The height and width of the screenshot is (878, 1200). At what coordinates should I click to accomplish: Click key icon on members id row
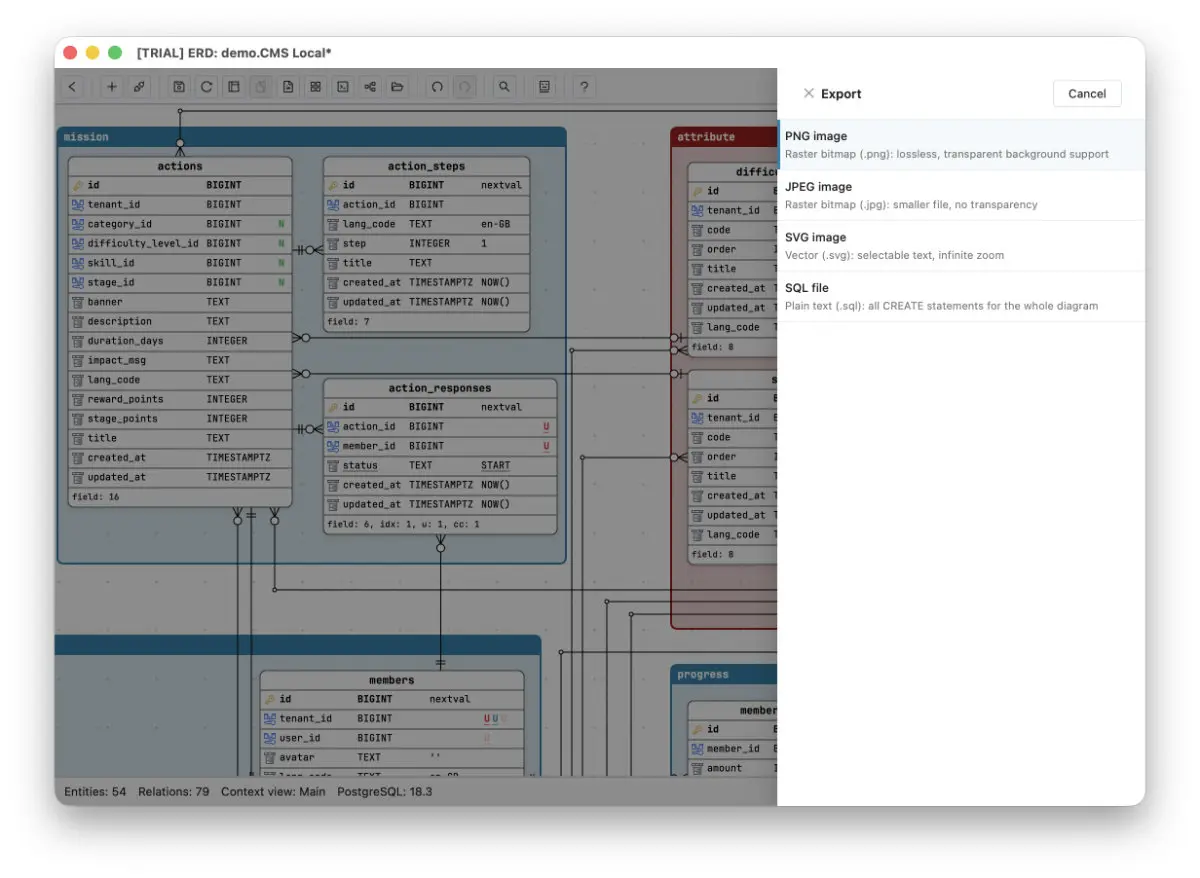pos(270,699)
